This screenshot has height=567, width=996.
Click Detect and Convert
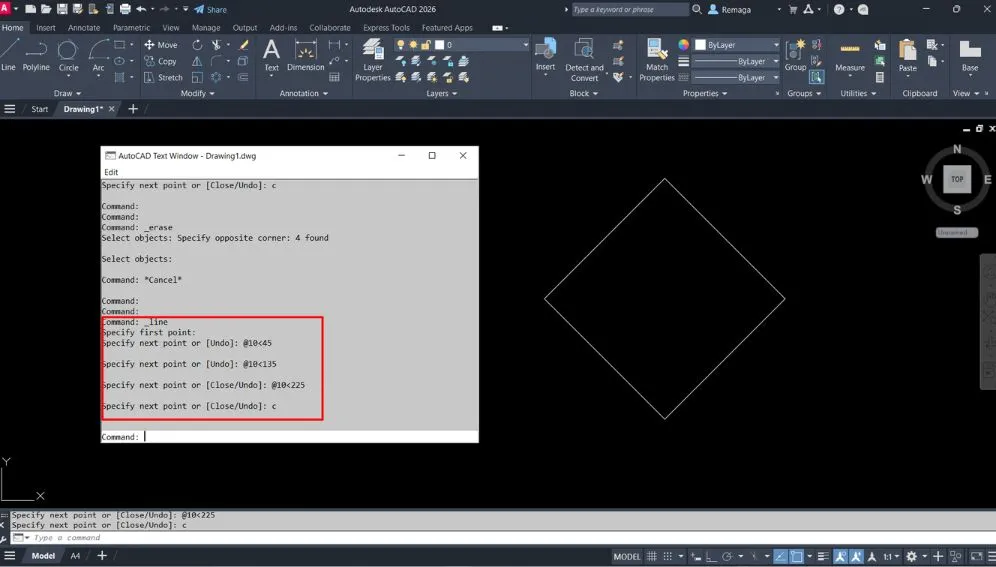point(584,60)
